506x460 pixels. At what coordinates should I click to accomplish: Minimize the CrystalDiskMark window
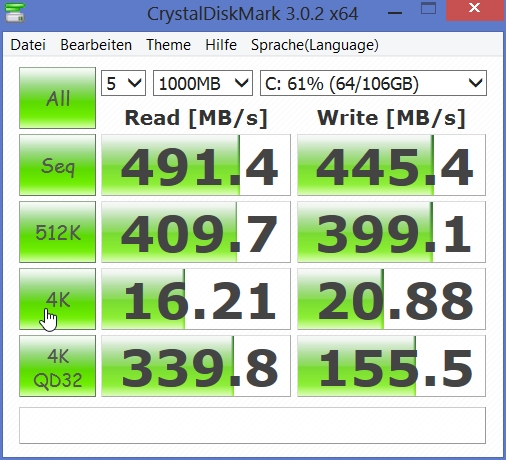[x=395, y=13]
